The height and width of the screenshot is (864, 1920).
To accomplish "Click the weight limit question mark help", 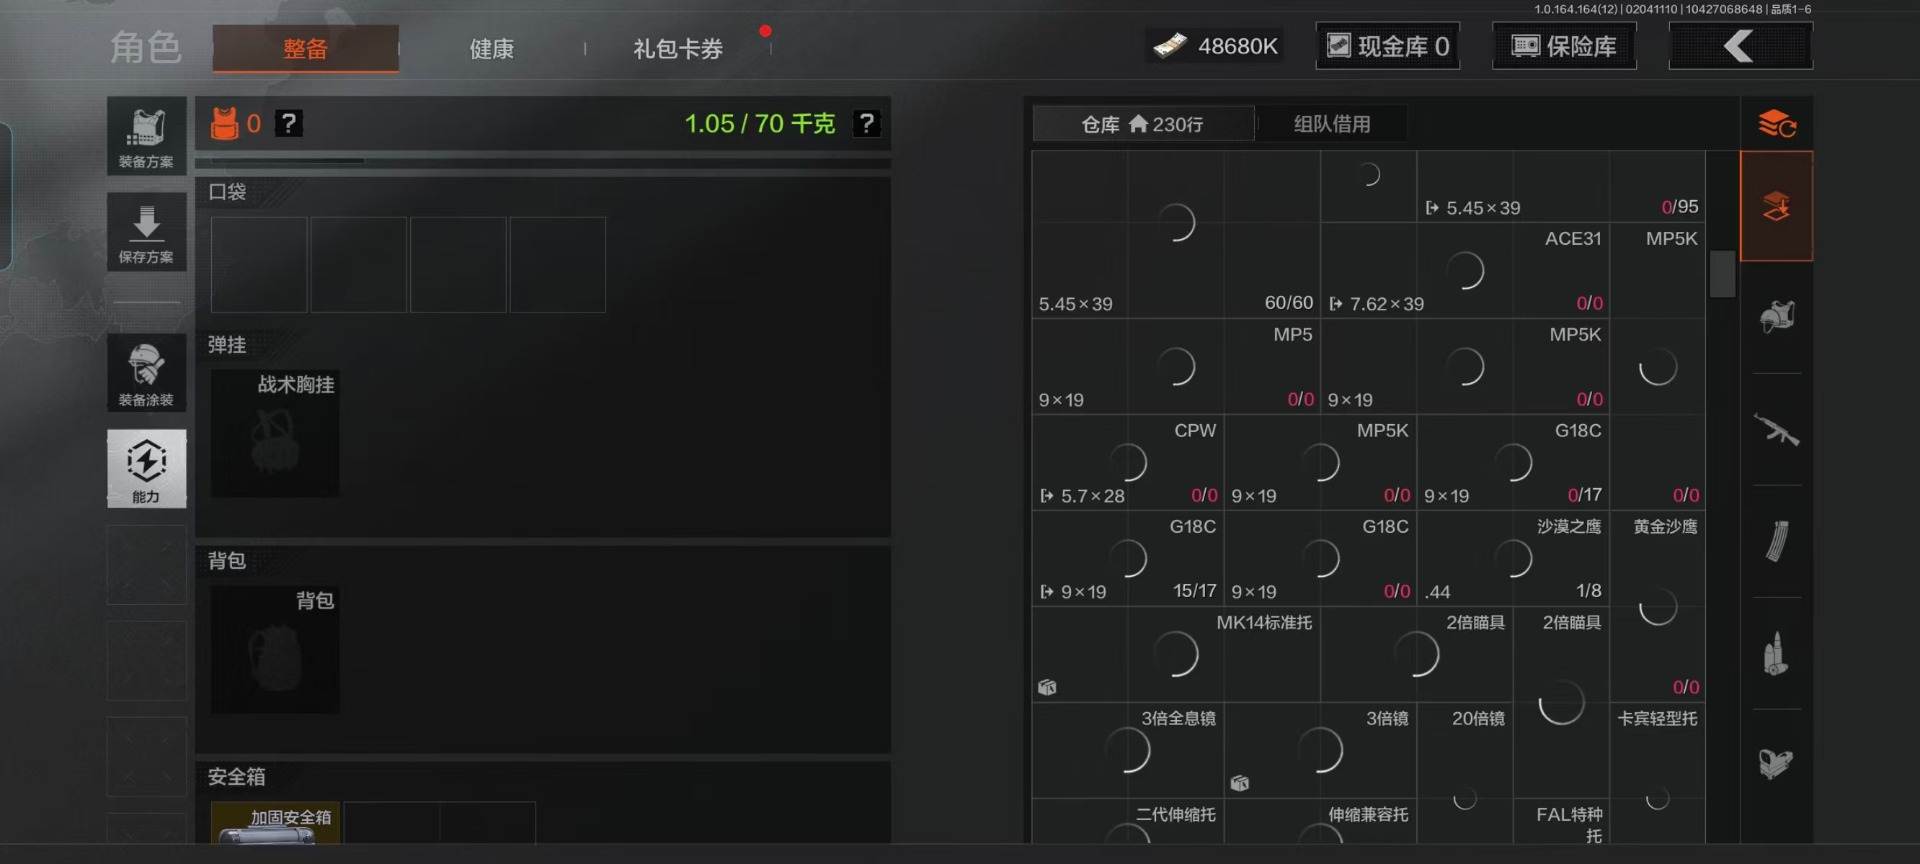I will [866, 123].
